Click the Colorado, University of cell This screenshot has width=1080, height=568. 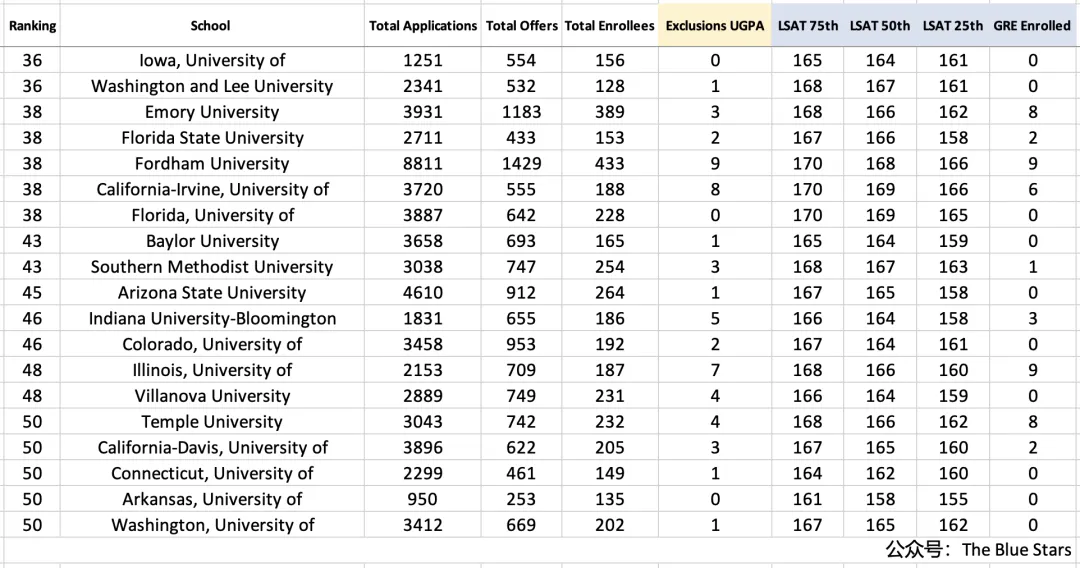(212, 344)
